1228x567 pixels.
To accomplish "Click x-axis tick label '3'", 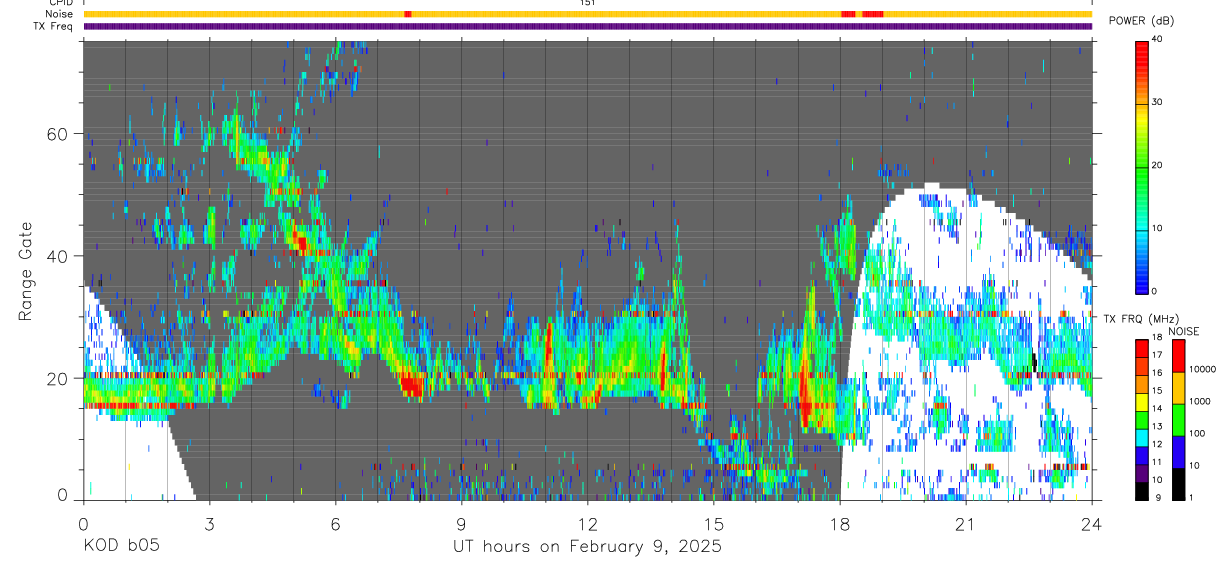I will (x=210, y=523).
